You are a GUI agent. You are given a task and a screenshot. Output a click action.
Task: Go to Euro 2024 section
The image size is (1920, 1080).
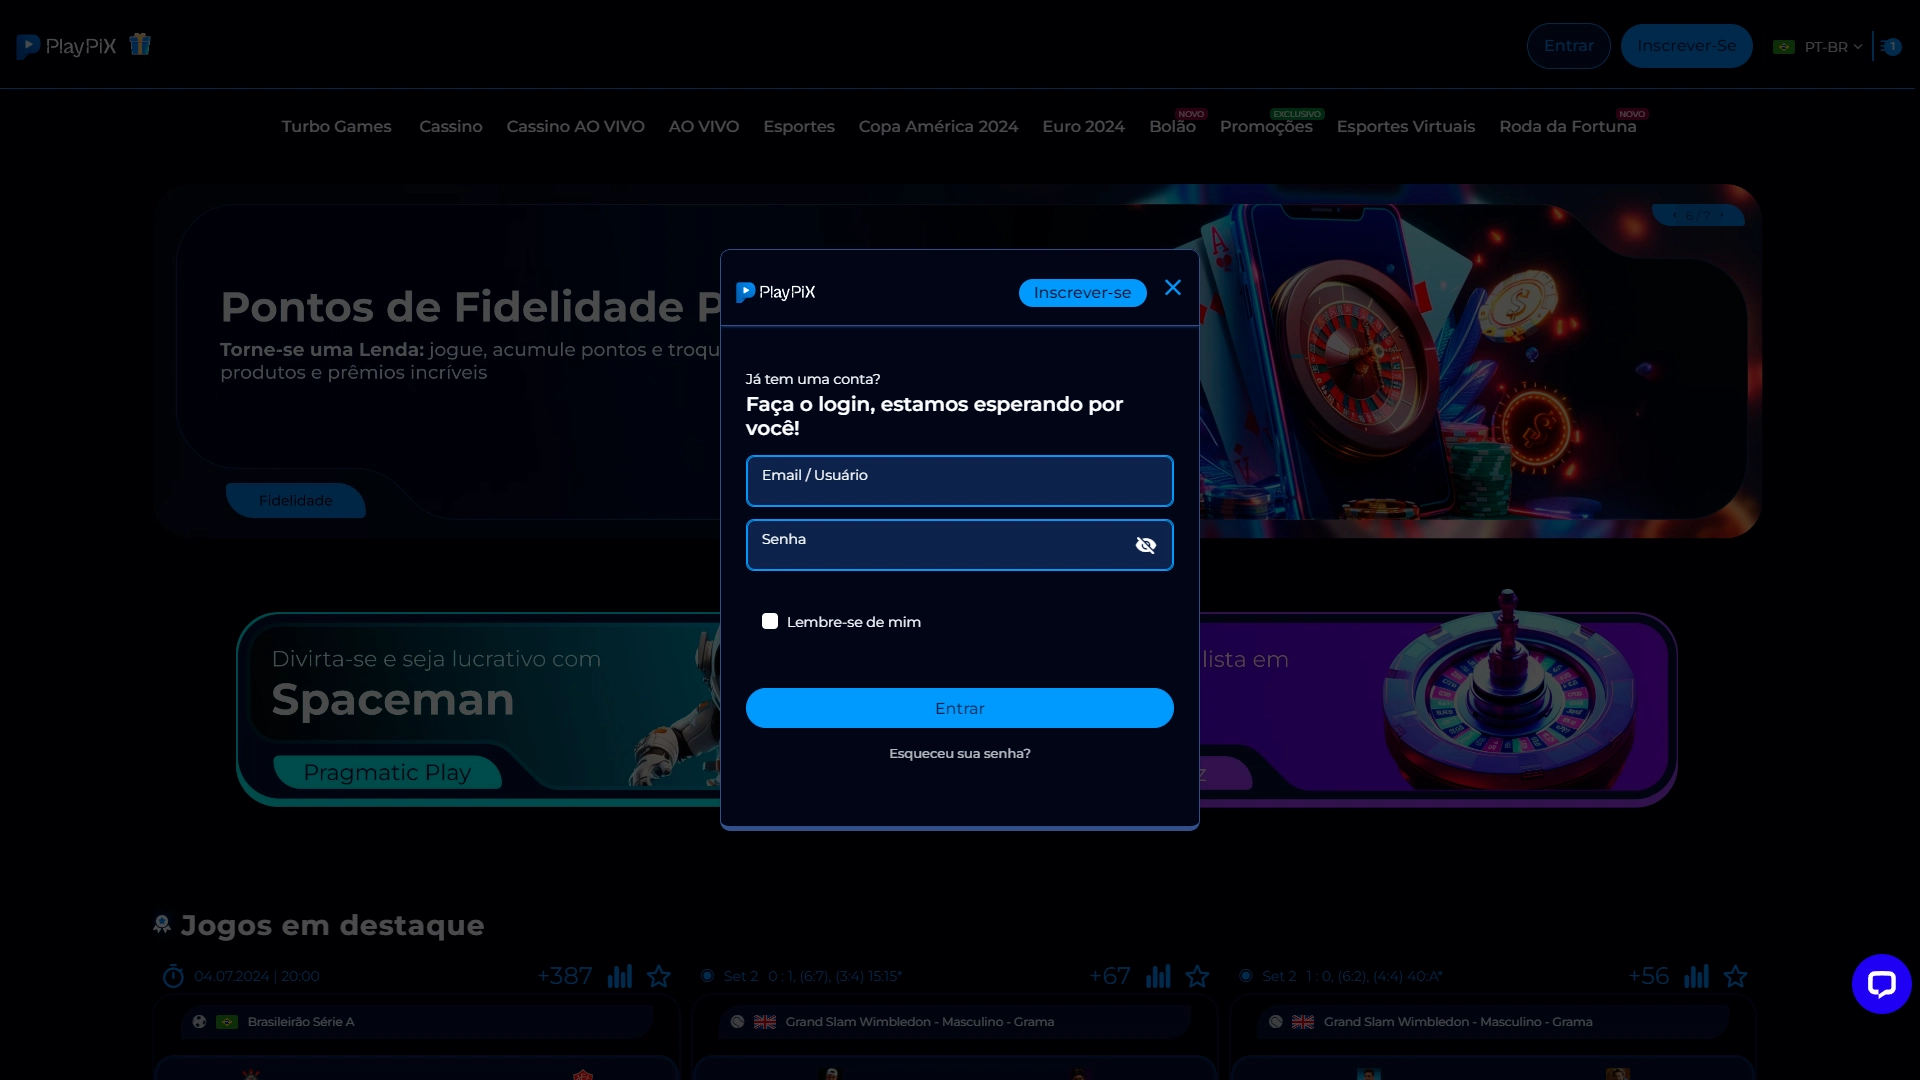[x=1083, y=126]
